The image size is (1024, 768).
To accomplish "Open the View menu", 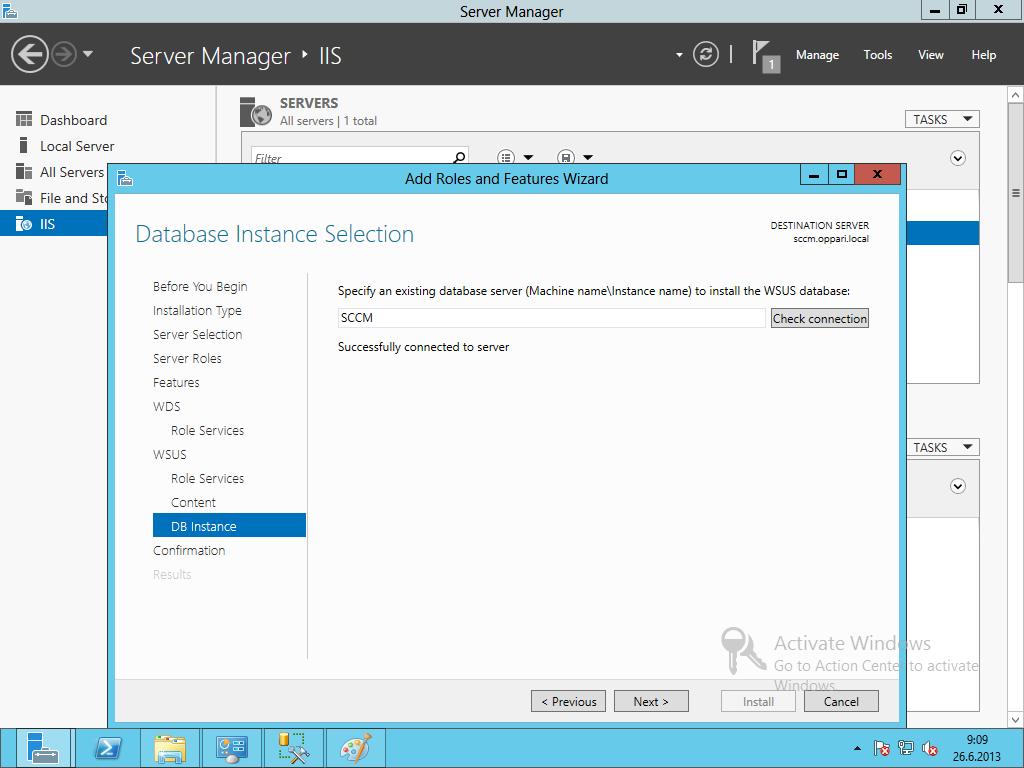I will 931,55.
